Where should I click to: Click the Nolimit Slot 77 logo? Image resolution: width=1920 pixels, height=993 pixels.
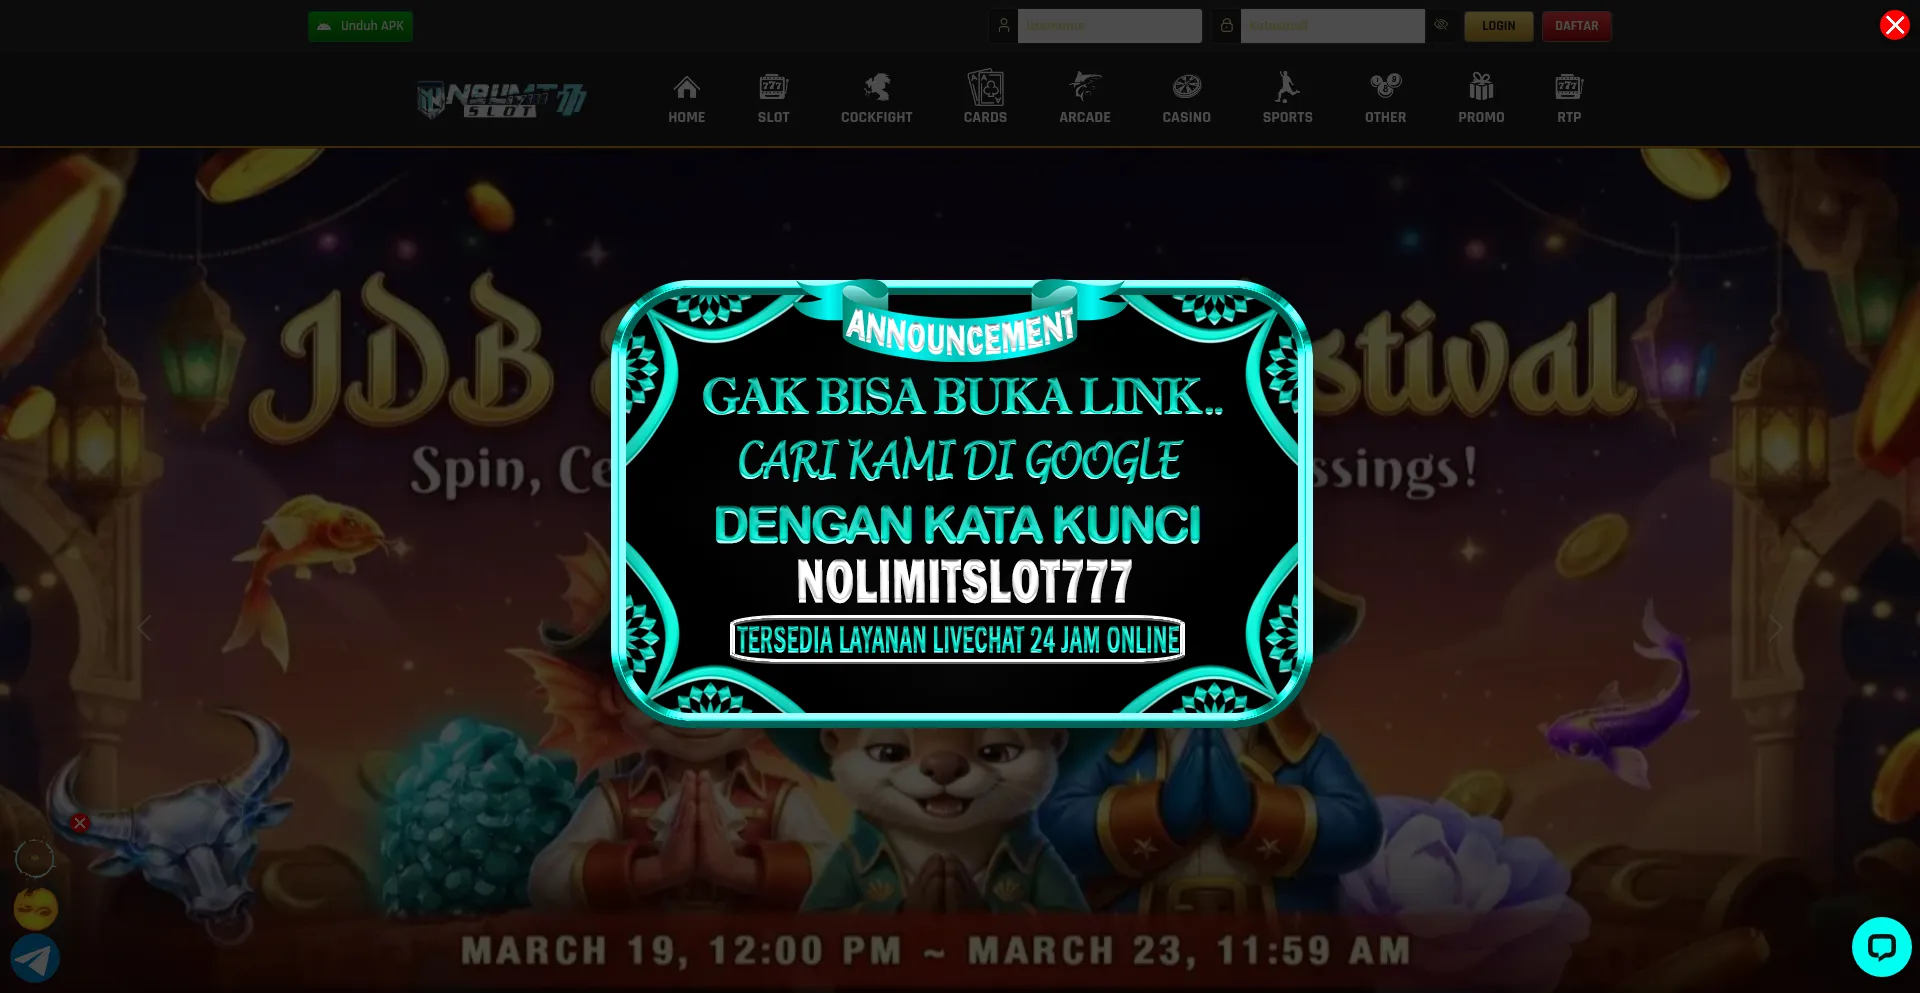pos(501,99)
